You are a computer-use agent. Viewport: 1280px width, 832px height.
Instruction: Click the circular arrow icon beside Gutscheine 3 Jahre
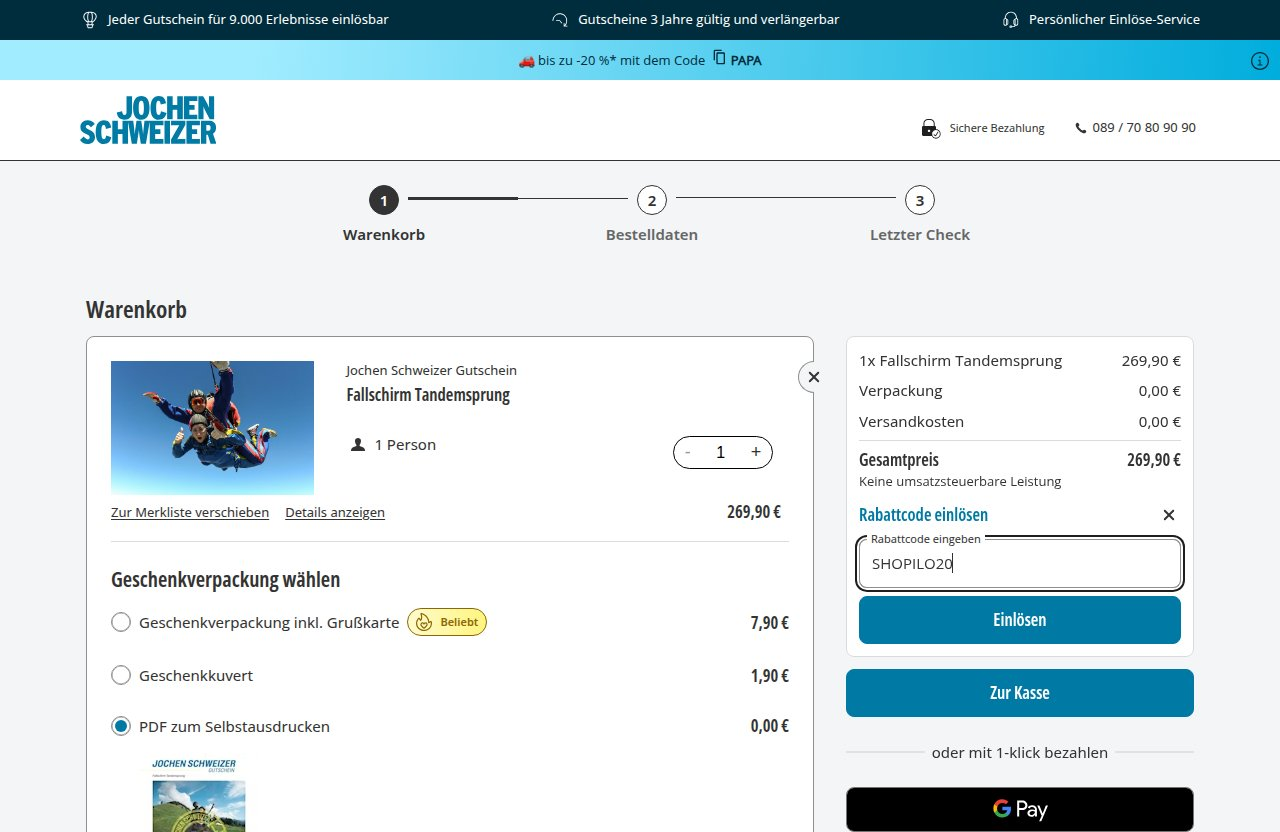point(560,20)
